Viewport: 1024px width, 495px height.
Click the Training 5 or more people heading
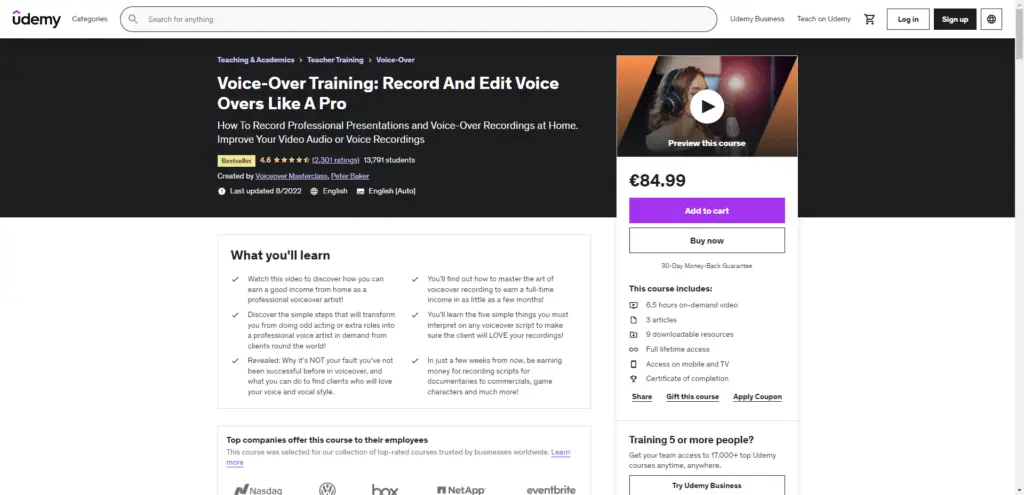(x=691, y=439)
